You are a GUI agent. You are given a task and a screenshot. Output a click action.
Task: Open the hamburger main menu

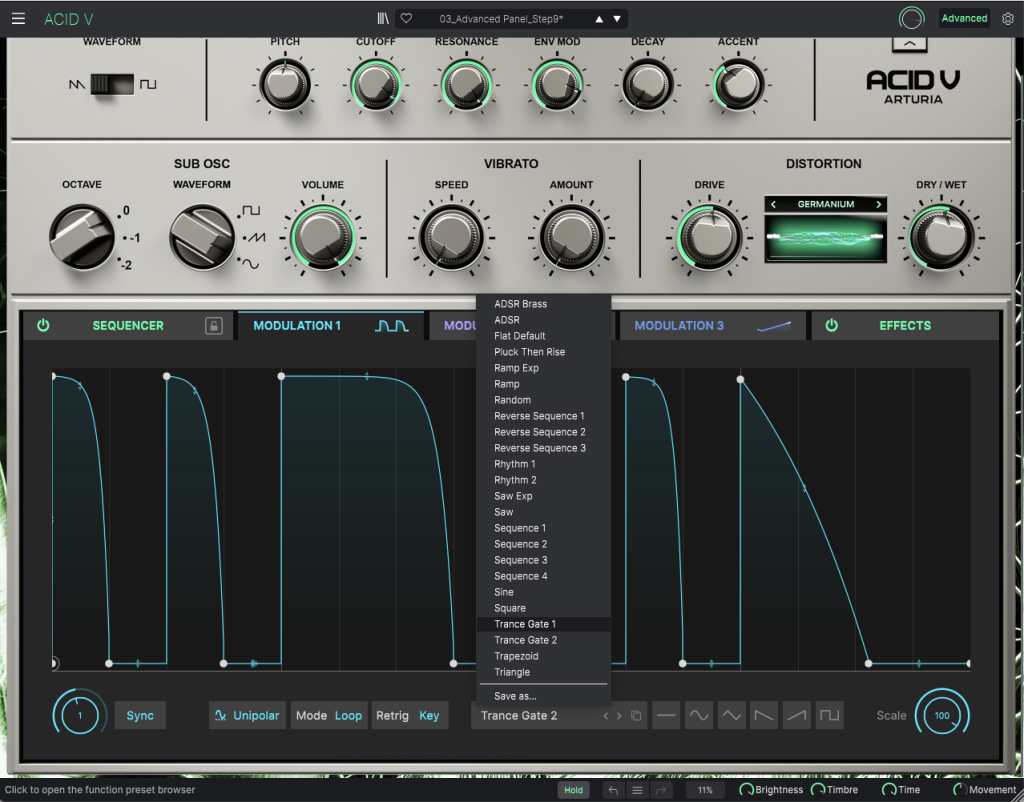[x=18, y=19]
